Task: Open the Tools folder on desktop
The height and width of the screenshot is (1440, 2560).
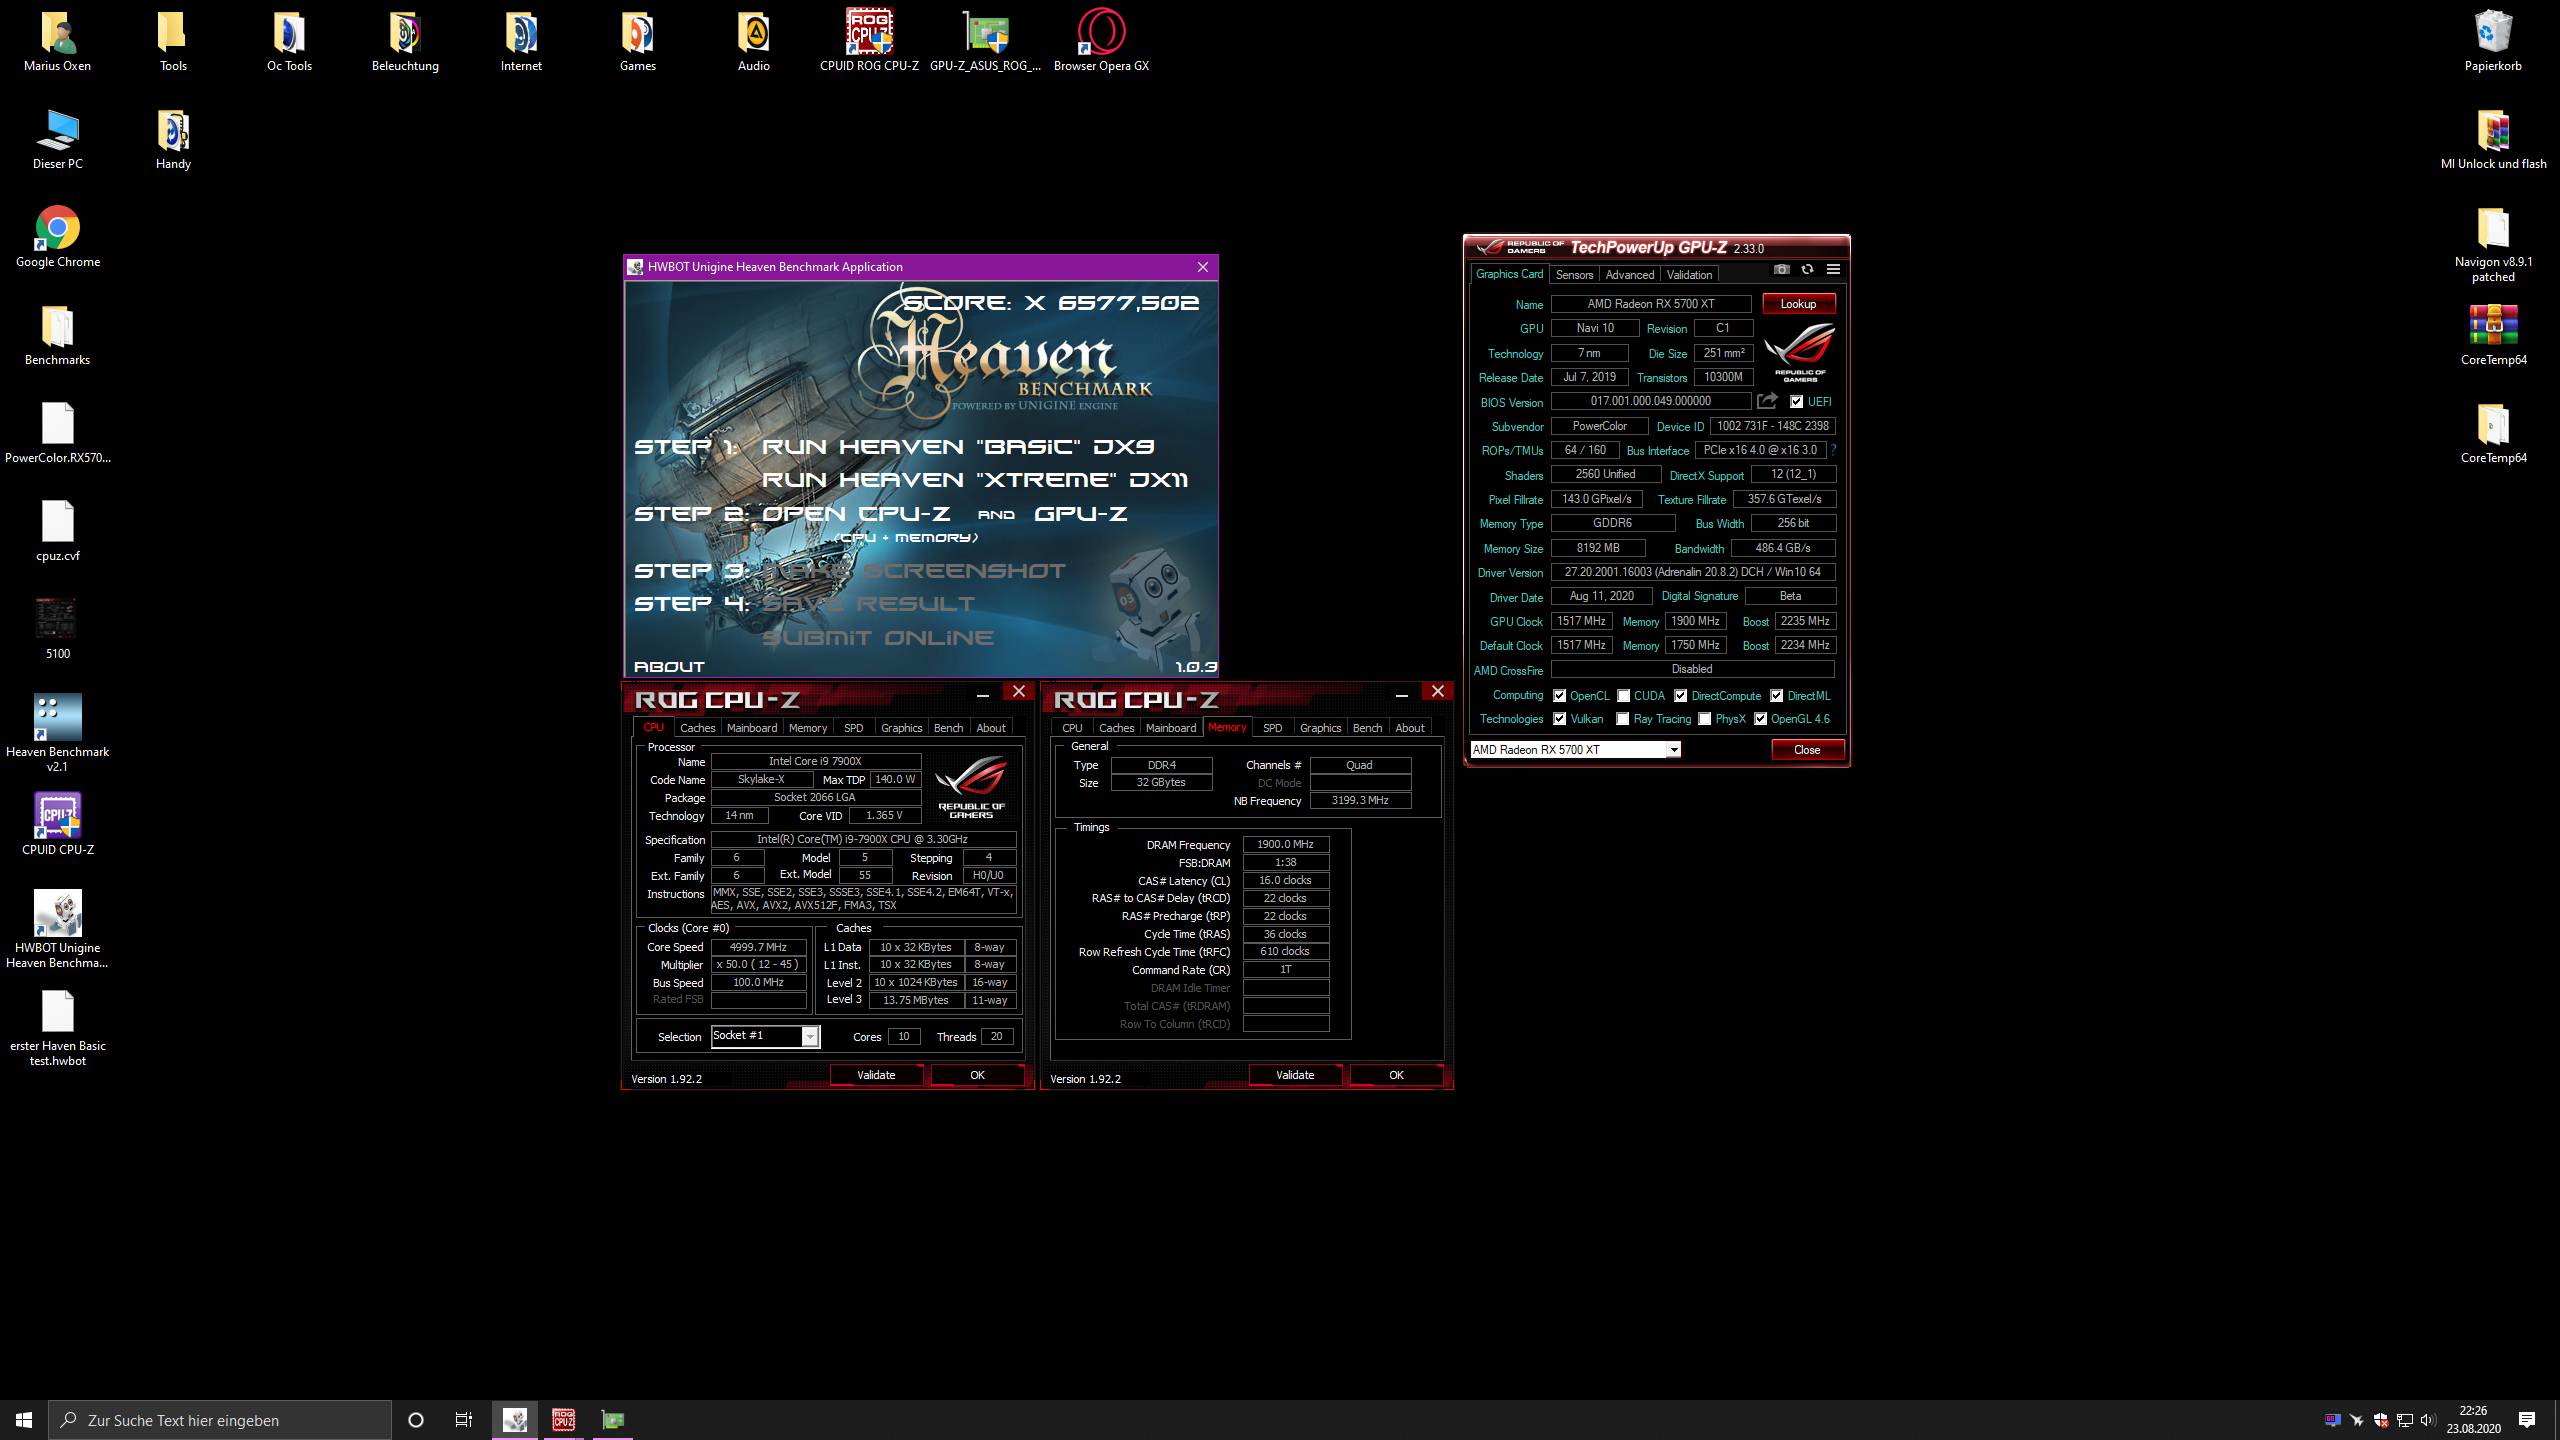Action: click(173, 33)
